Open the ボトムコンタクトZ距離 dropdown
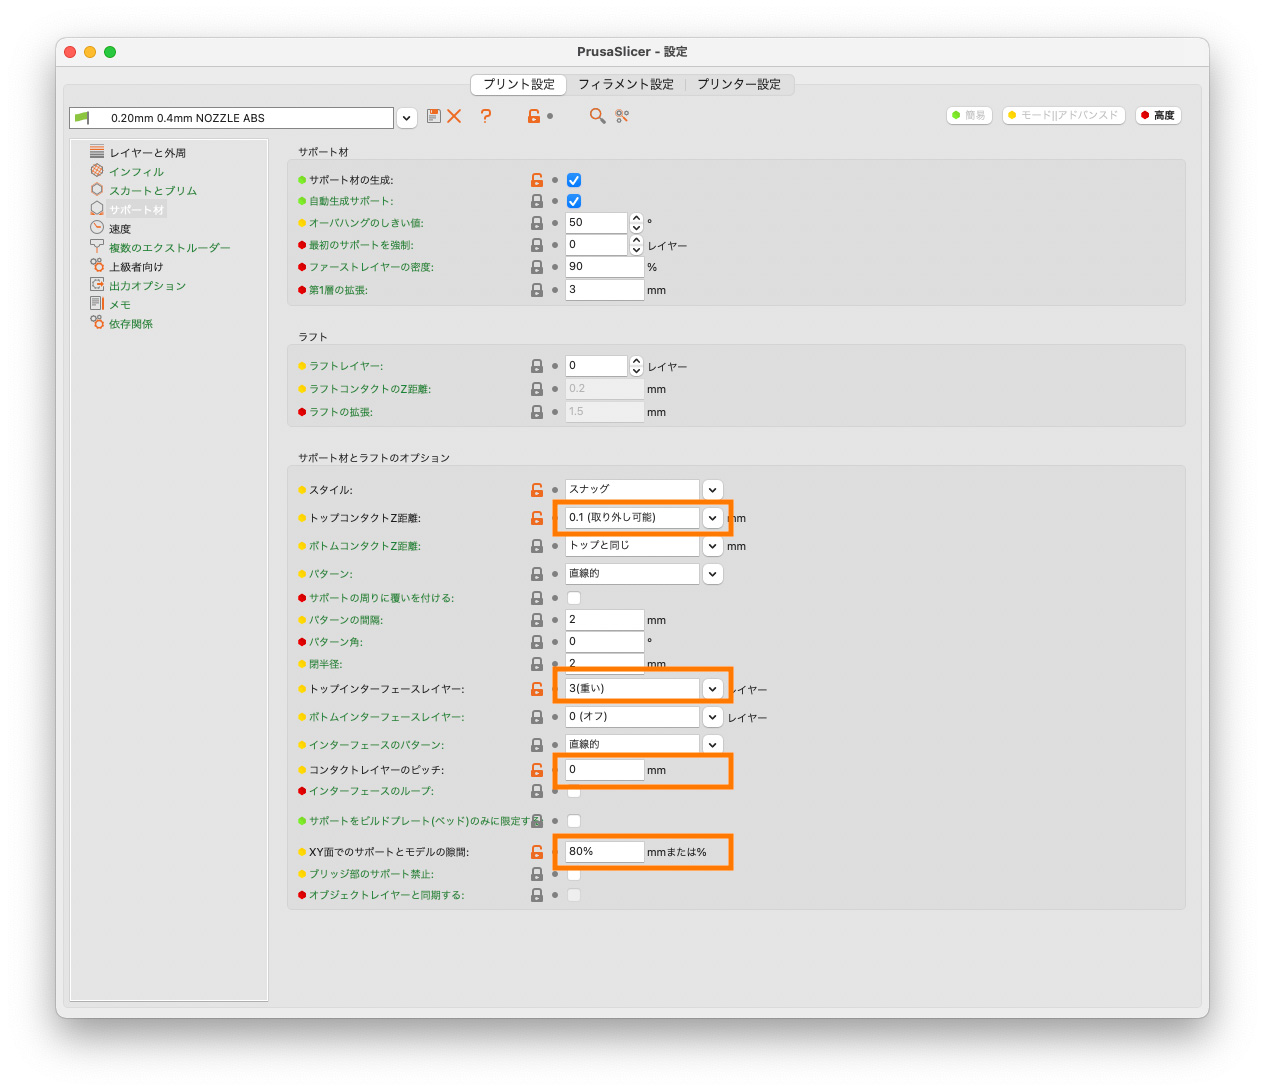1265x1092 pixels. click(712, 546)
